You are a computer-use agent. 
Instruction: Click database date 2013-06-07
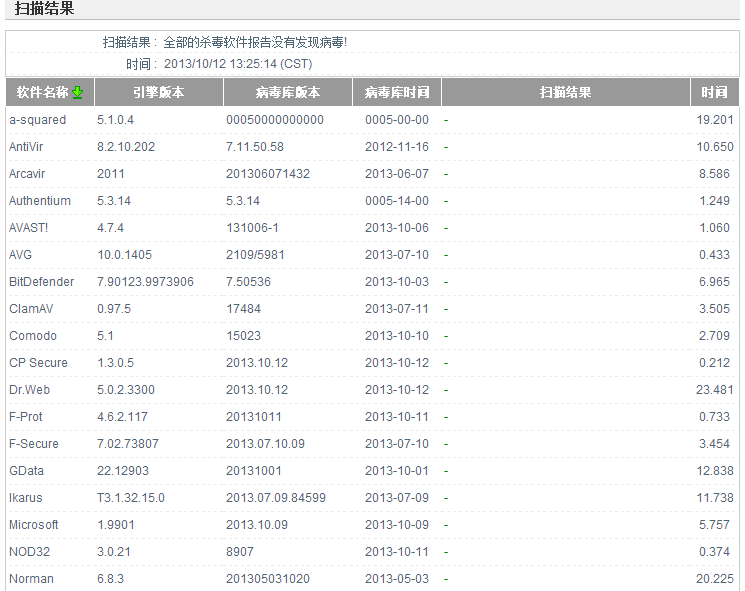click(x=397, y=174)
